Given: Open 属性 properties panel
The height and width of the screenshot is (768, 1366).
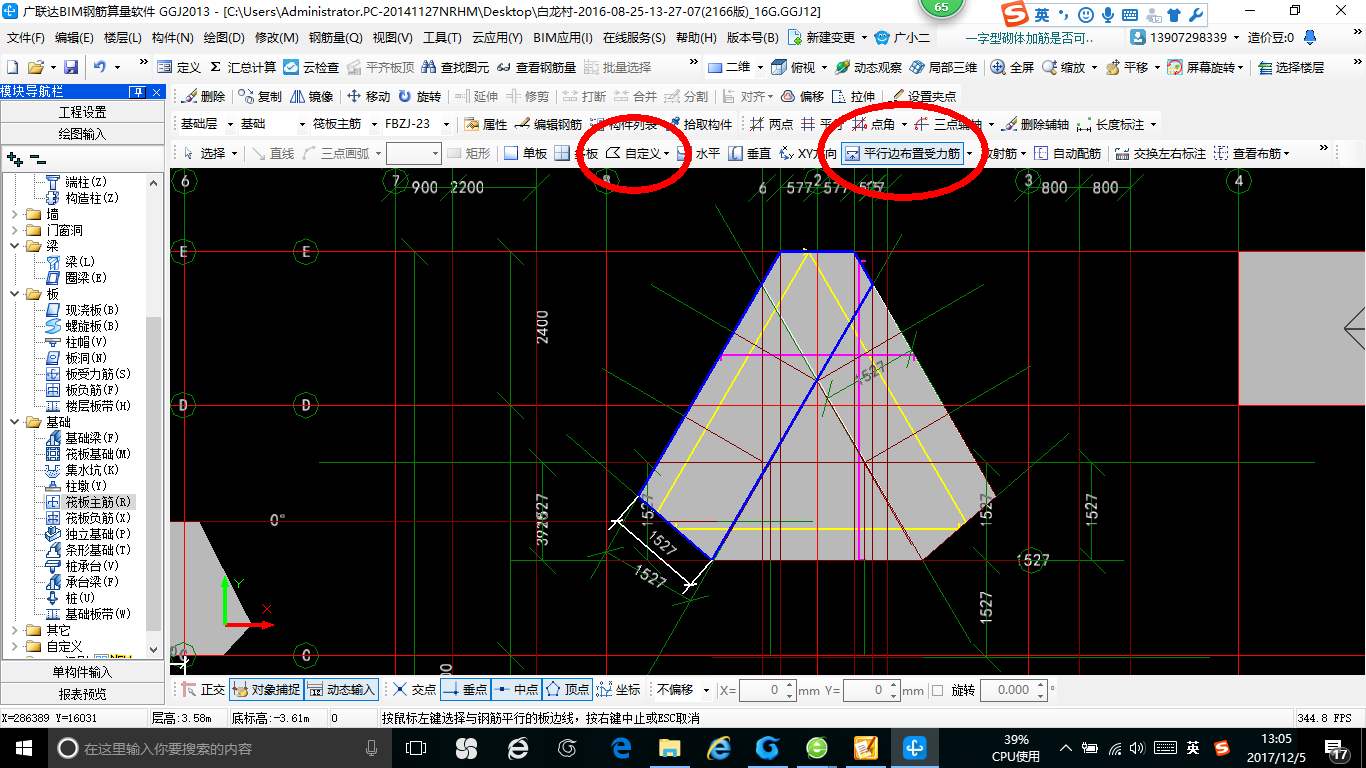Looking at the screenshot, I should 486,125.
